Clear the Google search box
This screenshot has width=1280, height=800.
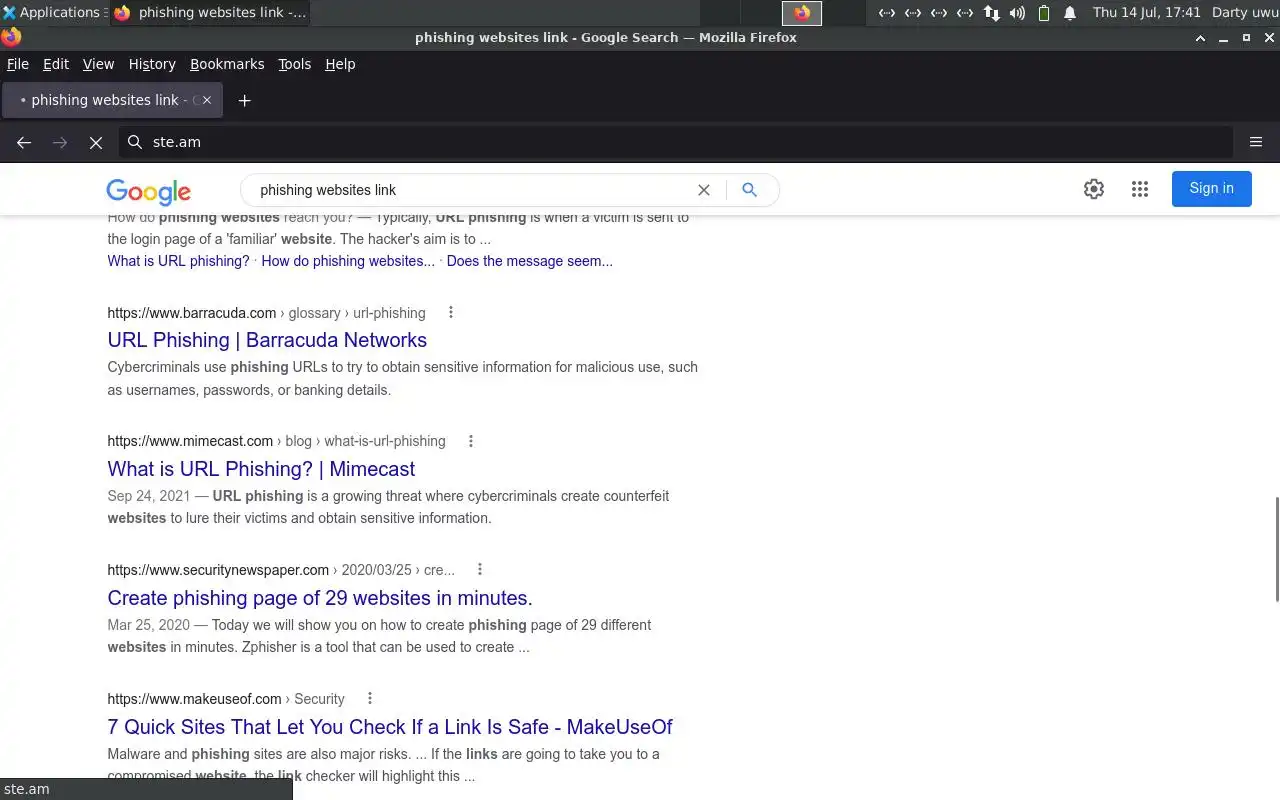tap(704, 190)
